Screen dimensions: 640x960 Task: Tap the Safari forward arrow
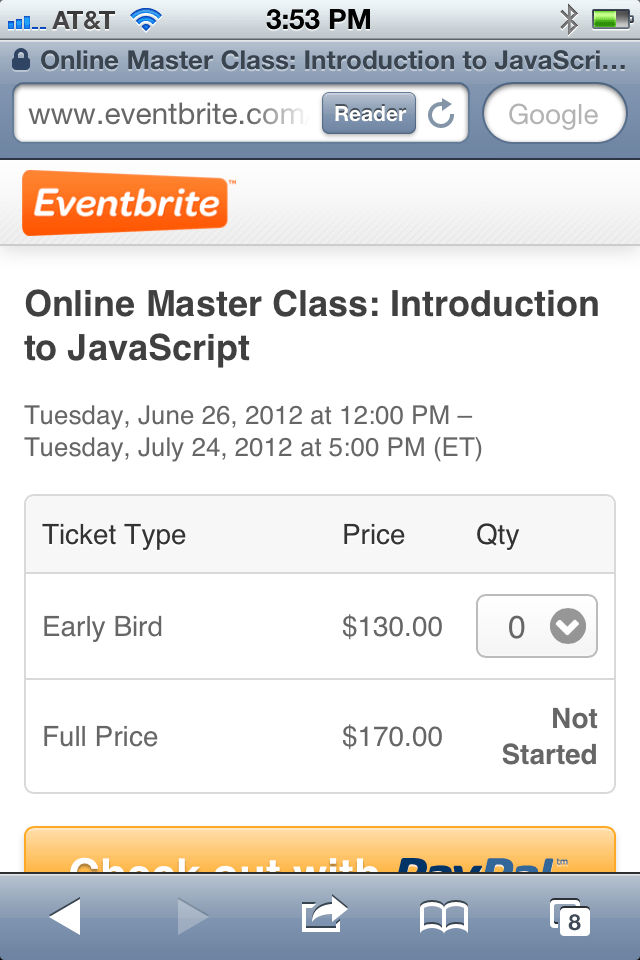coord(192,915)
